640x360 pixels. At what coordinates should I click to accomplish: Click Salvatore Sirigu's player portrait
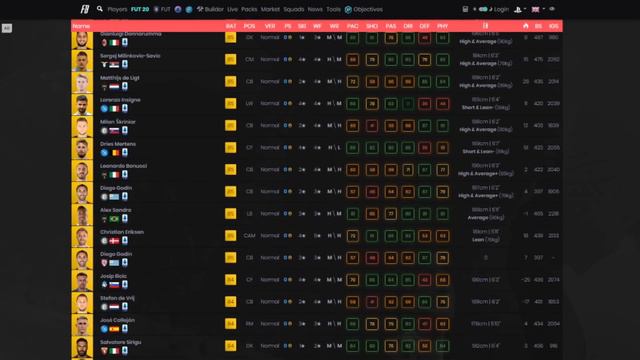click(x=82, y=347)
